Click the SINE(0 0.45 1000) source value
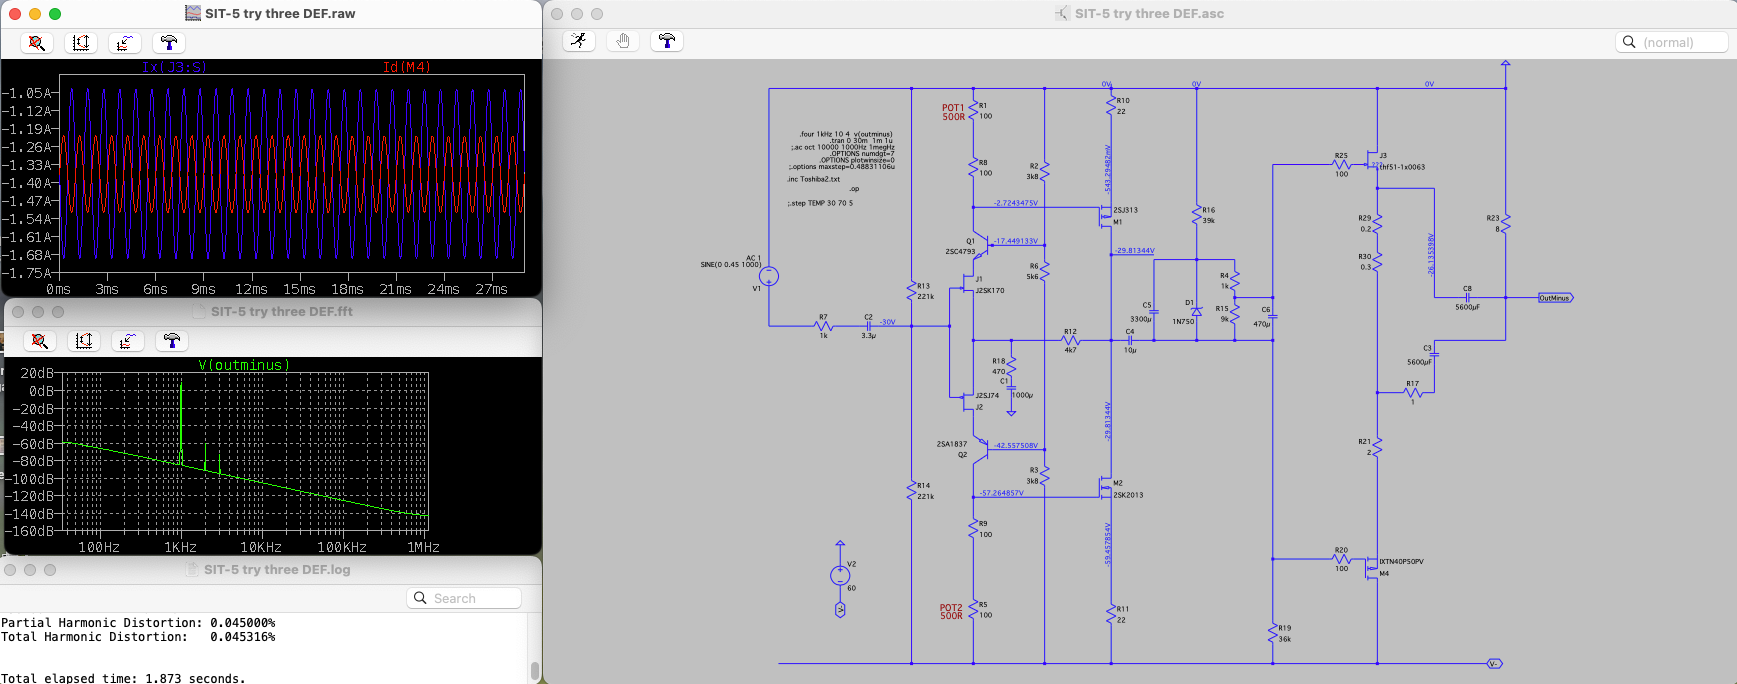Screen dimensions: 1737x684 (x=731, y=265)
